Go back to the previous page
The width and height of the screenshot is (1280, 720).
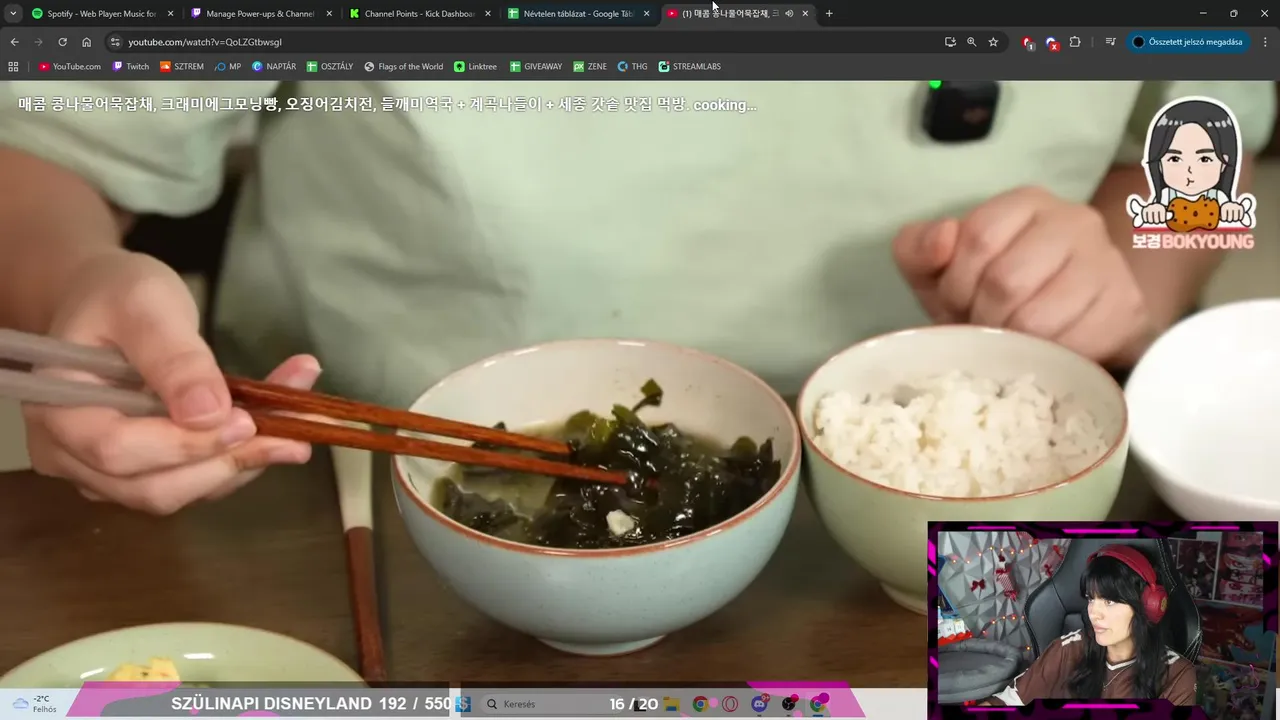(x=14, y=42)
